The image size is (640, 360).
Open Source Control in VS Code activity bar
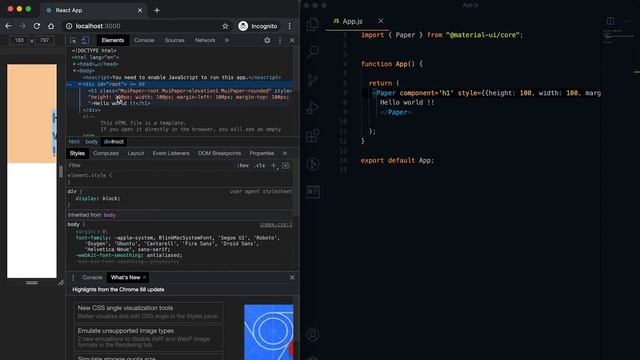313,80
